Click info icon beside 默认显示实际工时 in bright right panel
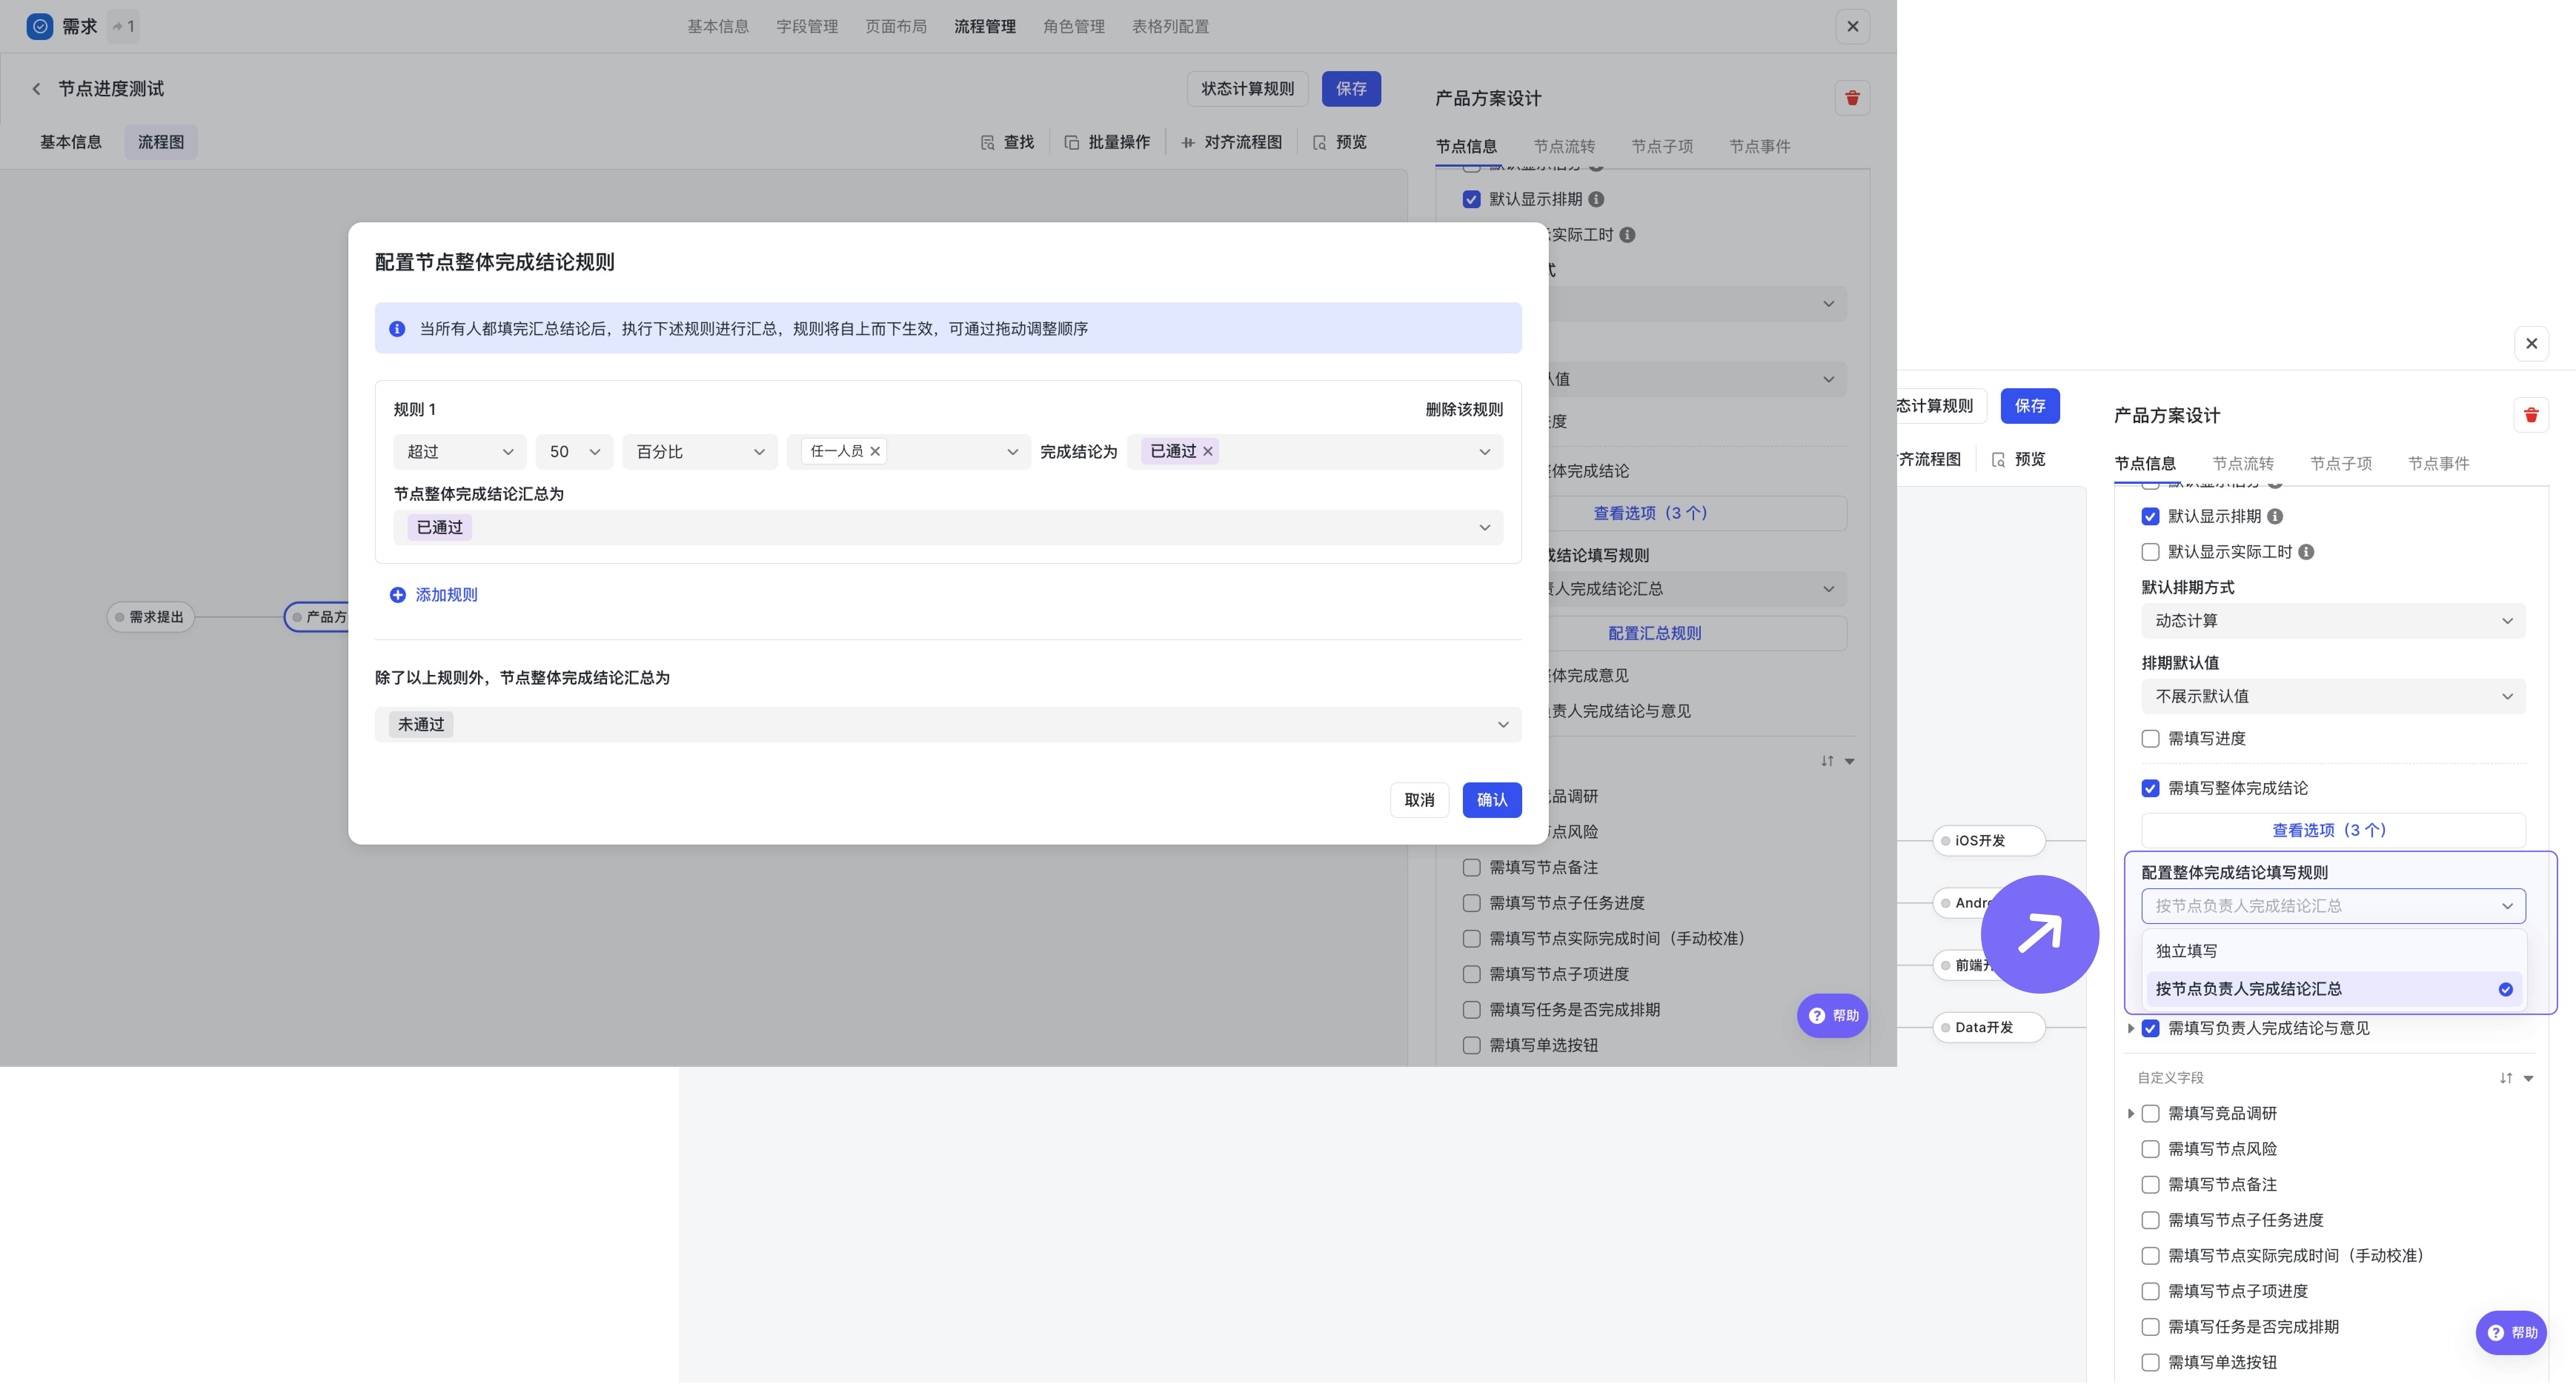Image resolution: width=2576 pixels, height=1384 pixels. (2306, 552)
